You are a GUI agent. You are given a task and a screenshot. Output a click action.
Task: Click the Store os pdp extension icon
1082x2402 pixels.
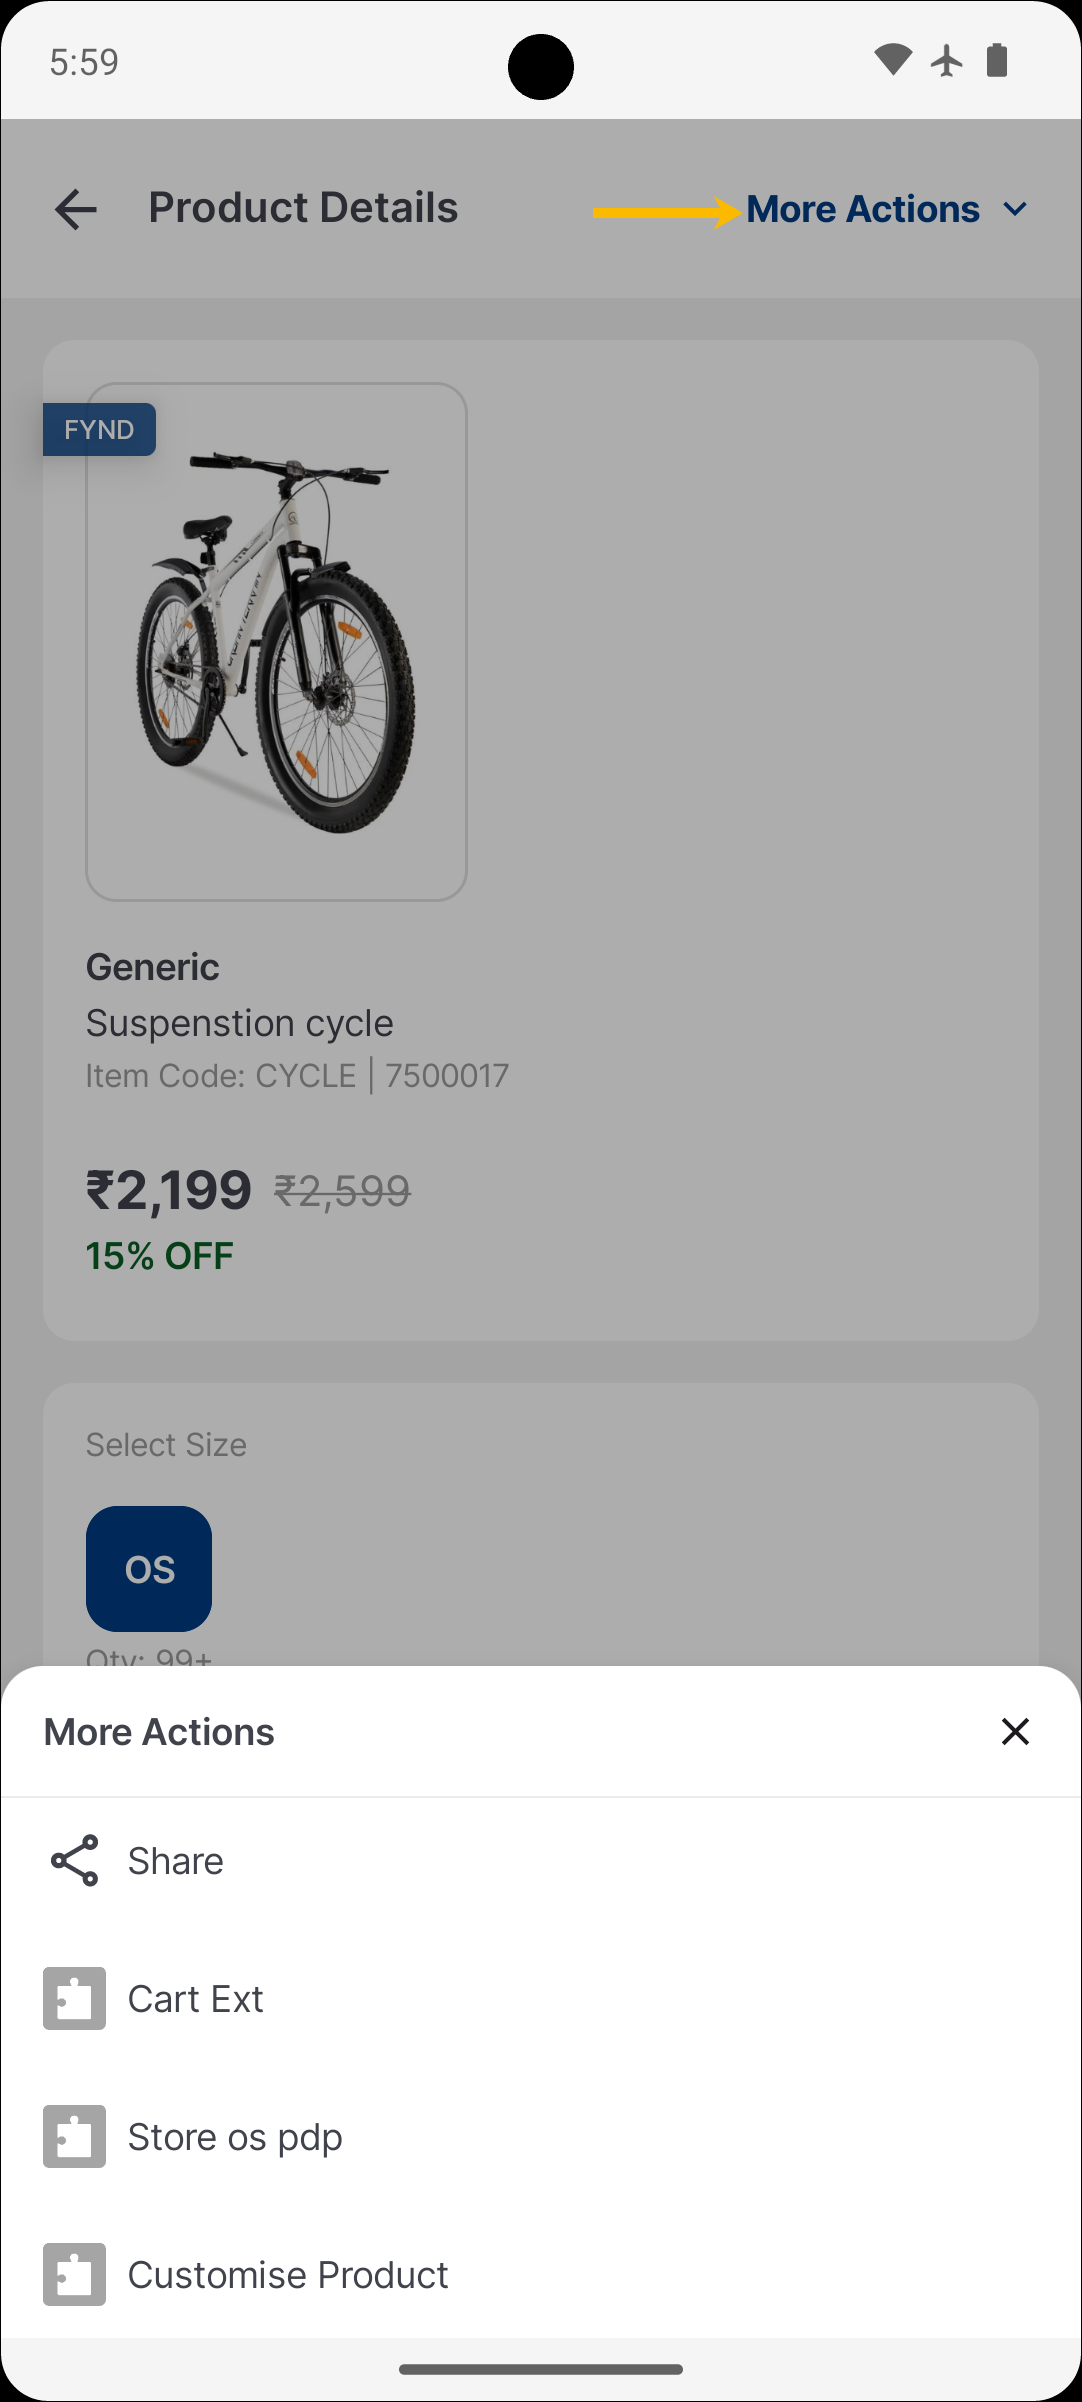click(x=75, y=2137)
